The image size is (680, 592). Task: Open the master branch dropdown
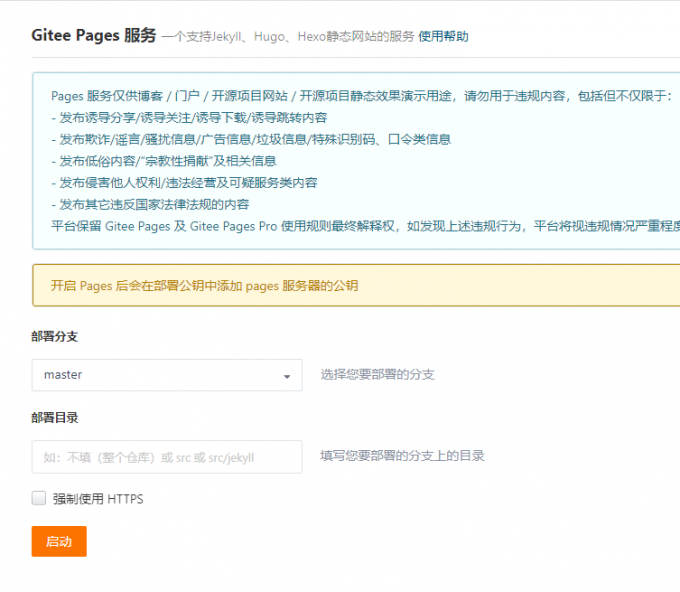167,375
